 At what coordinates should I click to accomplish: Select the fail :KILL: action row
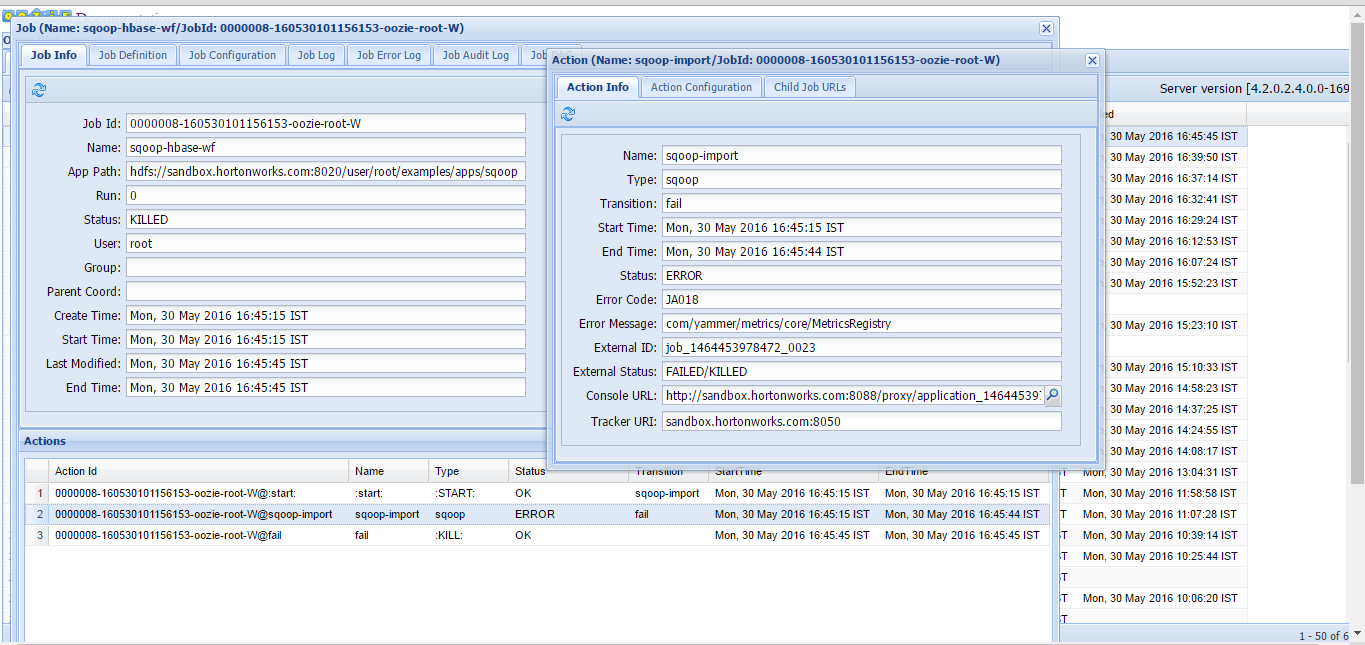(x=200, y=535)
